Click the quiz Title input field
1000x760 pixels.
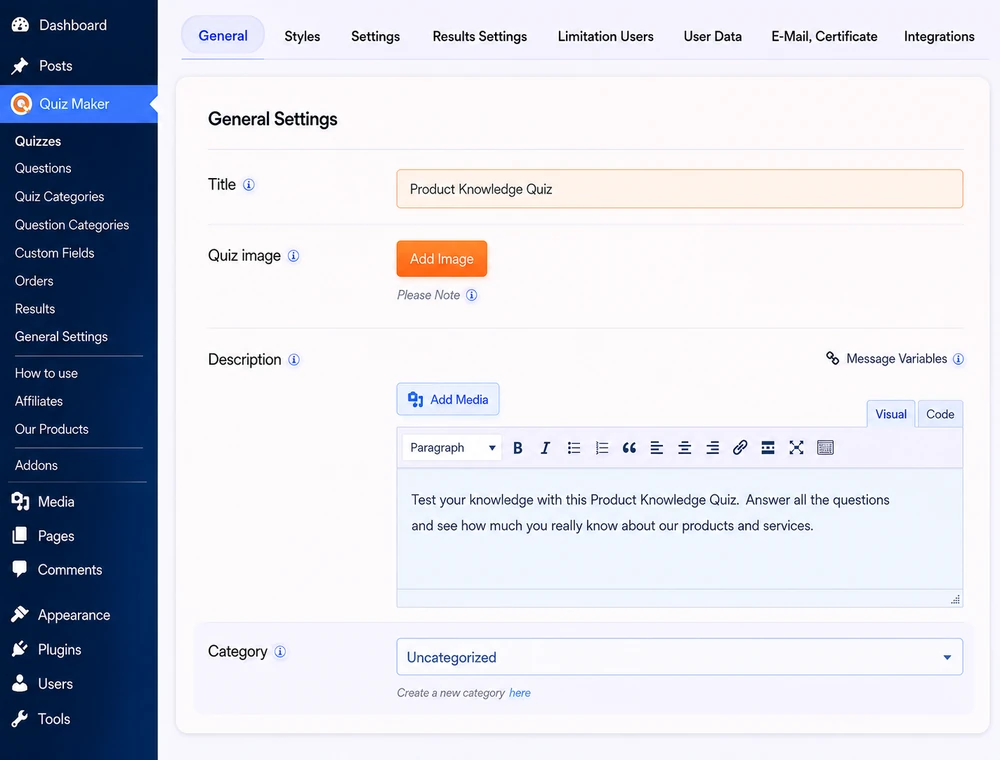pos(680,189)
